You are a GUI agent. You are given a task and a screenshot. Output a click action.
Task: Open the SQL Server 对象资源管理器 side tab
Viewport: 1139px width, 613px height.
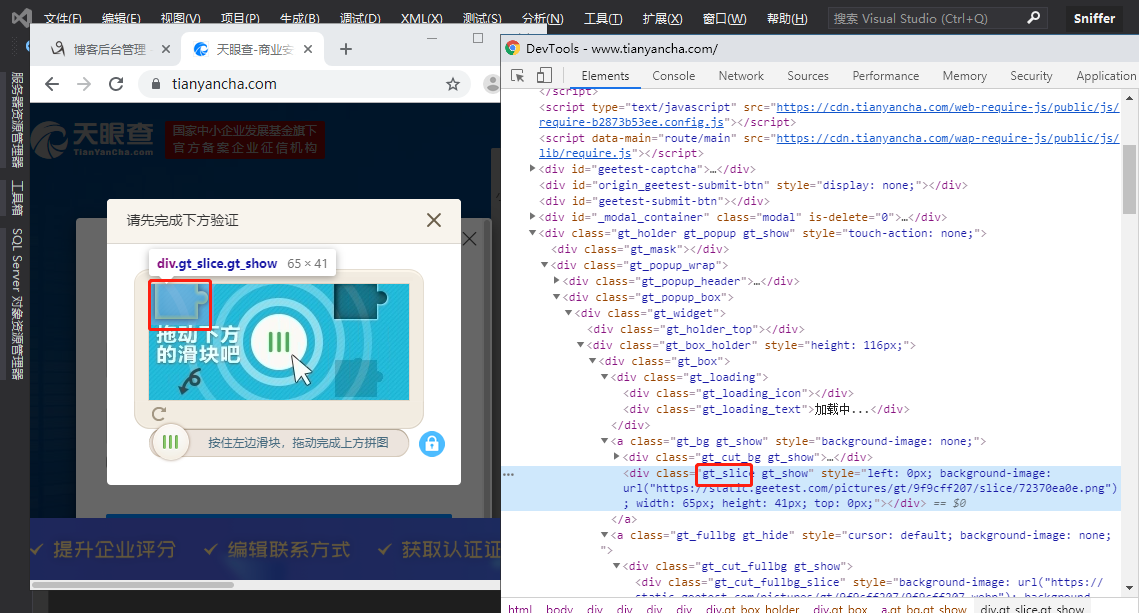coord(17,304)
